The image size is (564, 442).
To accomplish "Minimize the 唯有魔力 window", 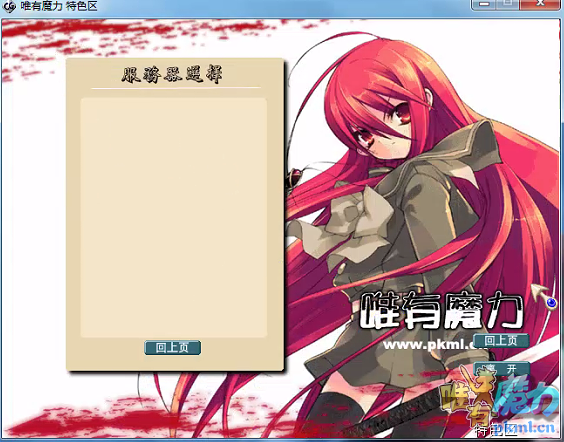I will pos(484,4).
